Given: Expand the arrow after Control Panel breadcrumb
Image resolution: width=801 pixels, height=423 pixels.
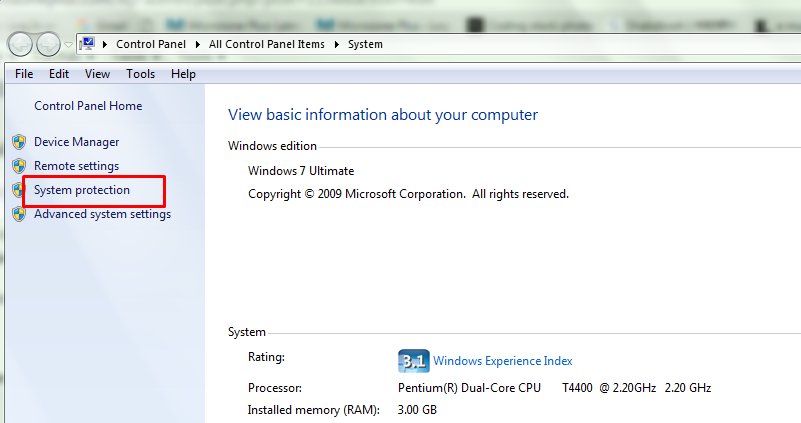Looking at the screenshot, I should coord(198,44).
